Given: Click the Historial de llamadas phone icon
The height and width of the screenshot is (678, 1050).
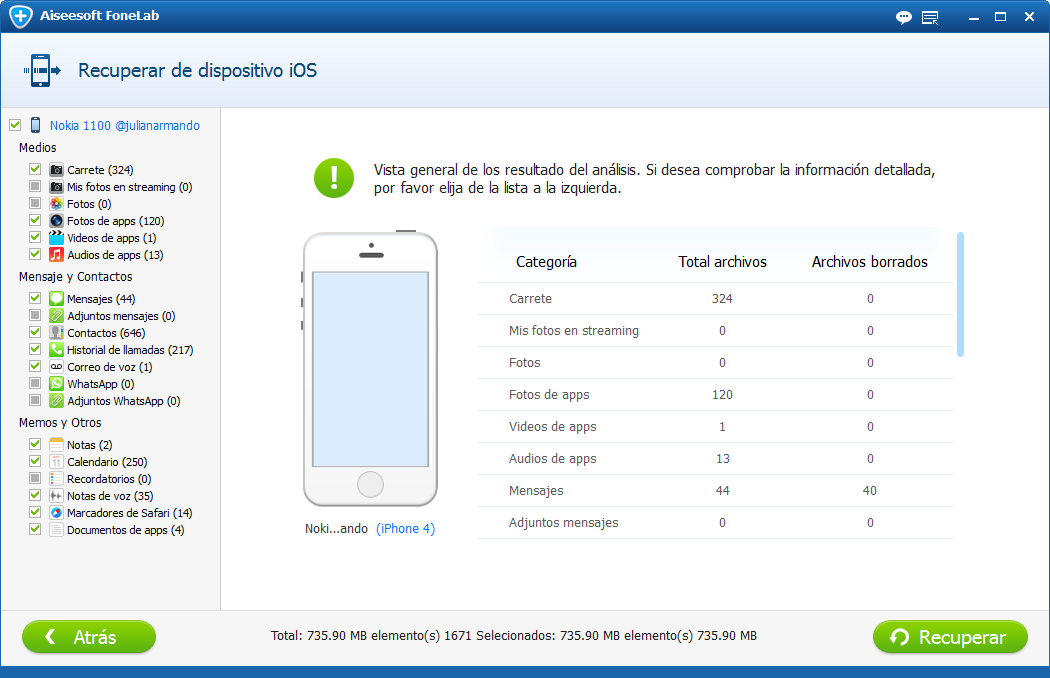Looking at the screenshot, I should pos(56,350).
